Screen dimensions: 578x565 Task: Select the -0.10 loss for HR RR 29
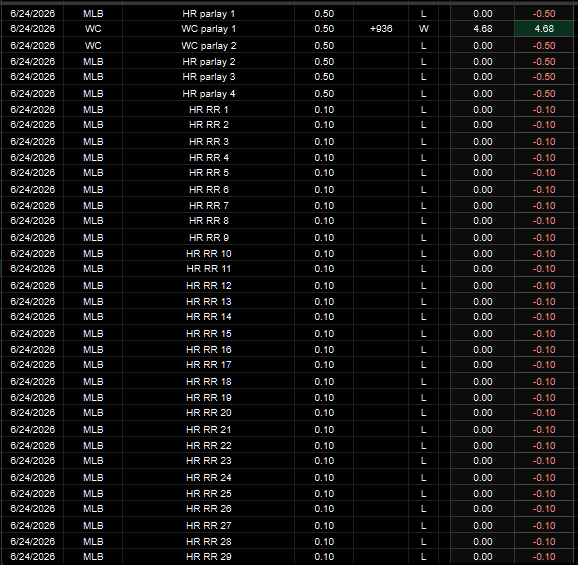pyautogui.click(x=544, y=557)
